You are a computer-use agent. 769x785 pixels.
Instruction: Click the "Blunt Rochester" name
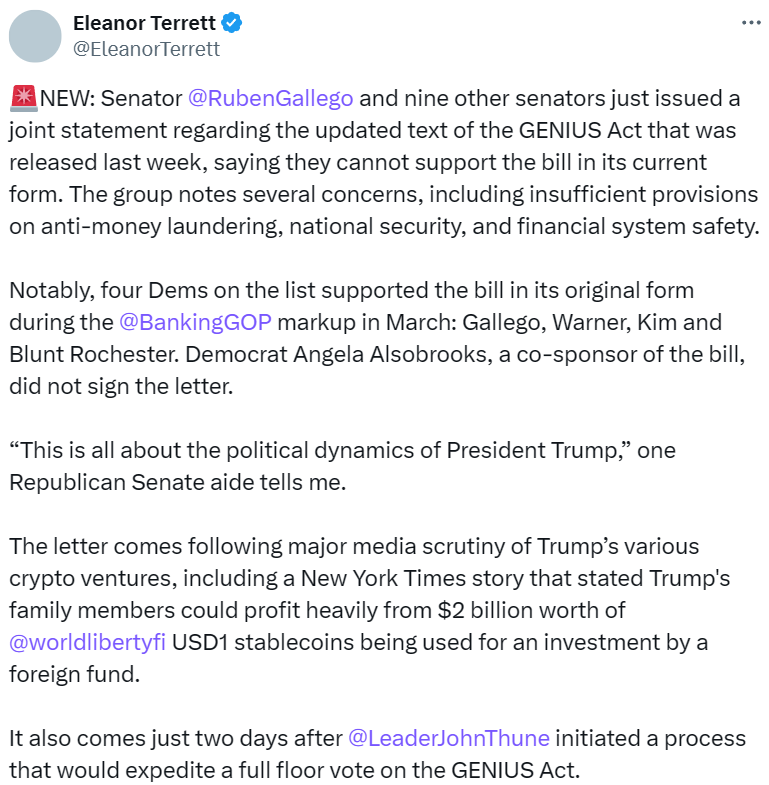click(80, 354)
